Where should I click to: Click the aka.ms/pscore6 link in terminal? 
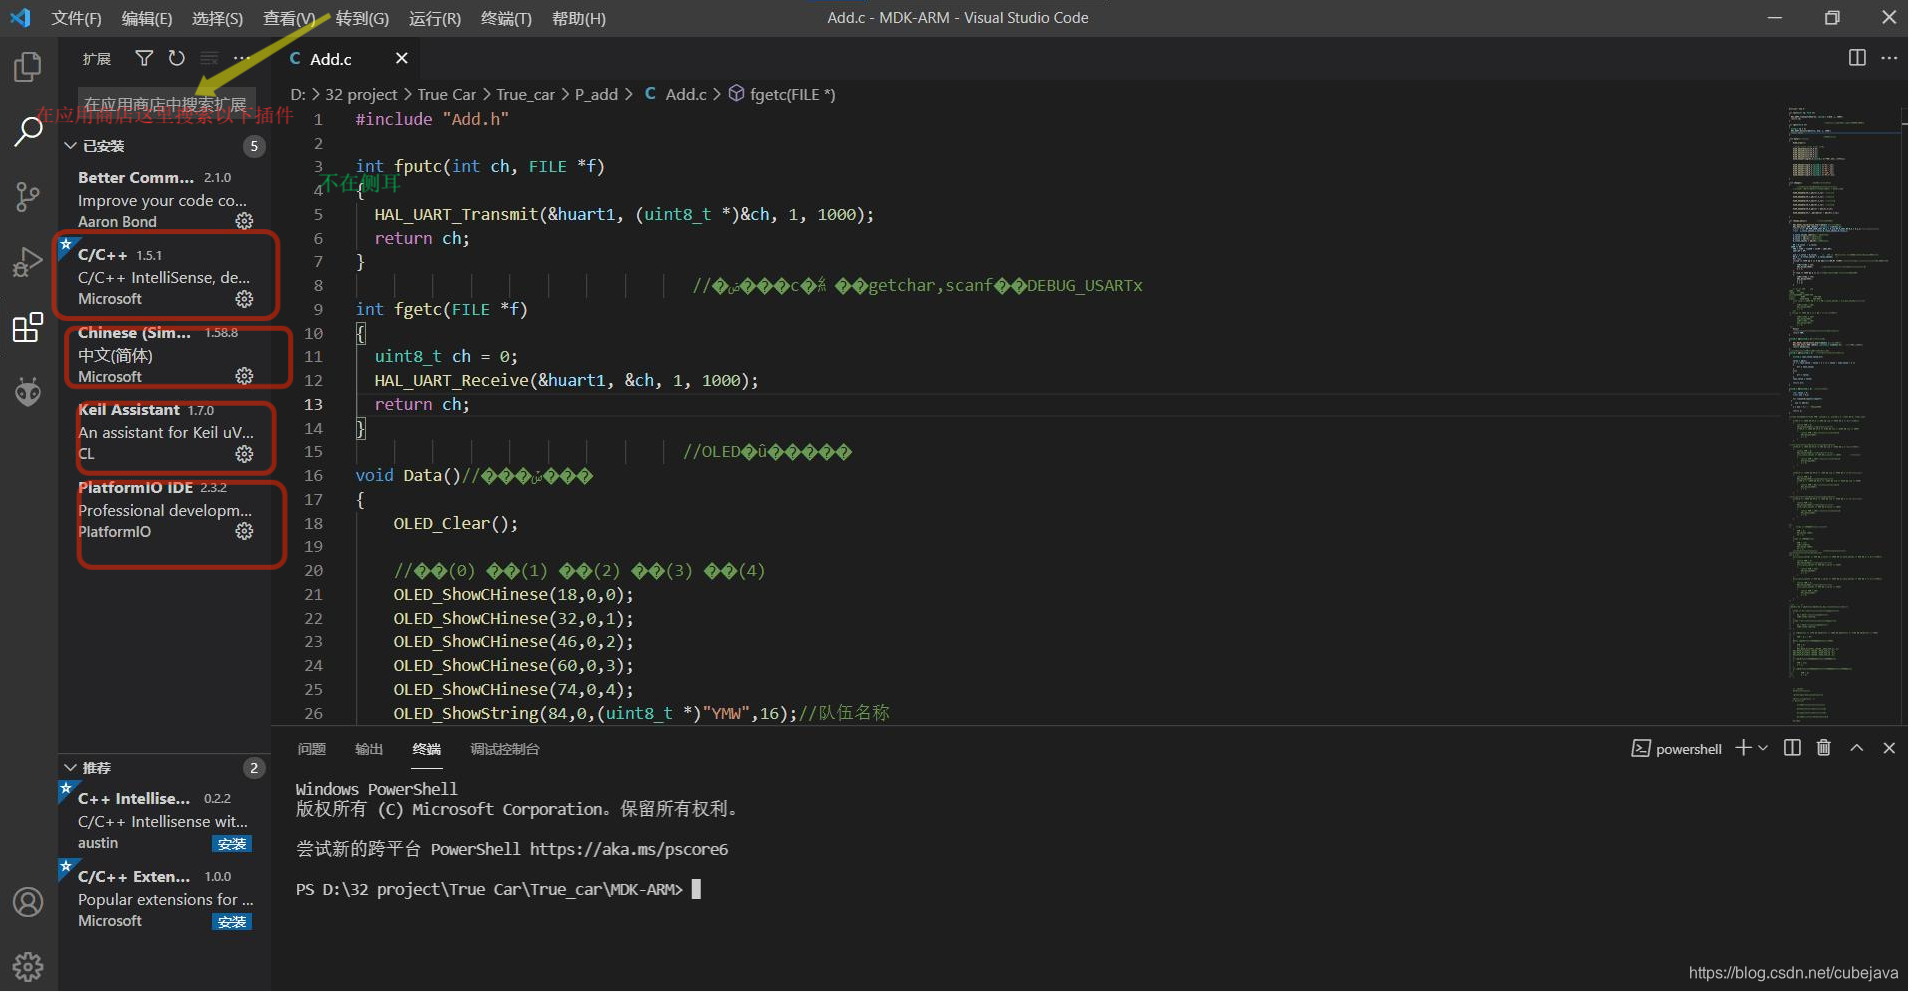coord(629,849)
